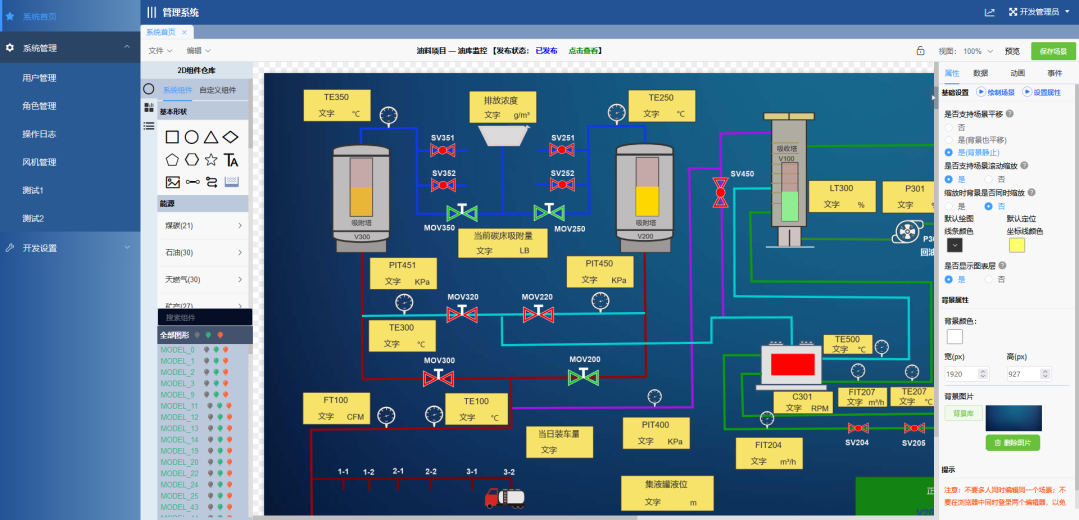Choose the image component icon
The height and width of the screenshot is (520, 1079).
pyautogui.click(x=172, y=182)
